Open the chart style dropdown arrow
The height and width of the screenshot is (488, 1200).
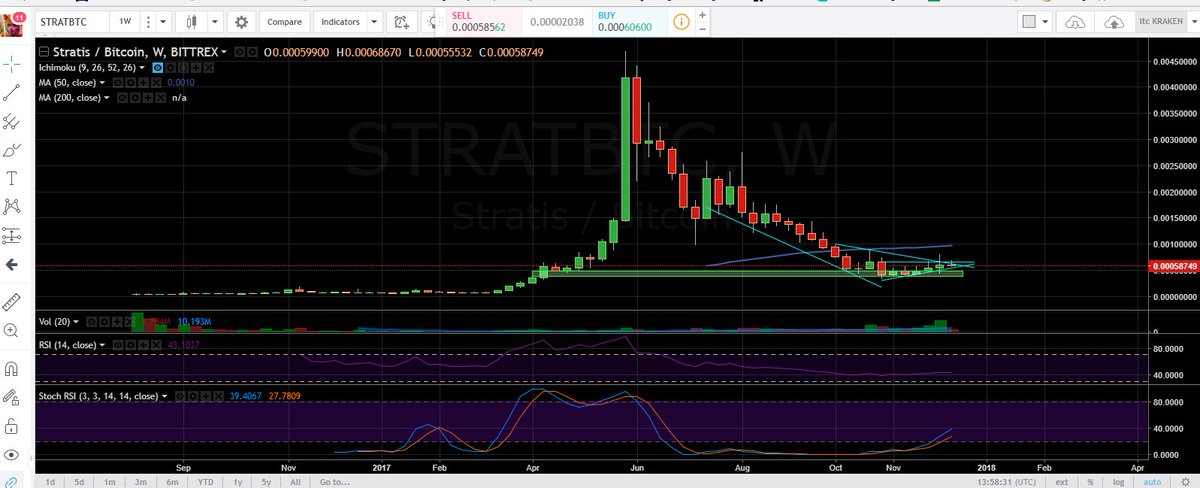(x=214, y=22)
